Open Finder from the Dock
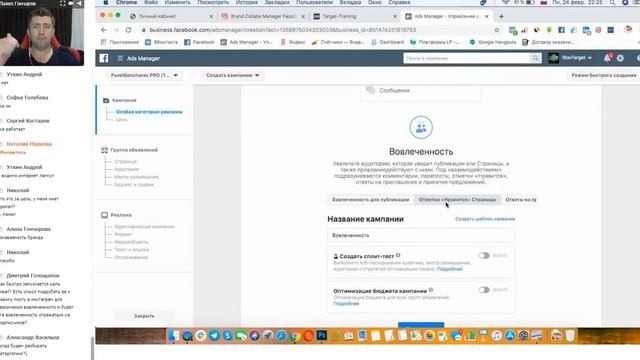The width and height of the screenshot is (640, 360). [x=173, y=336]
